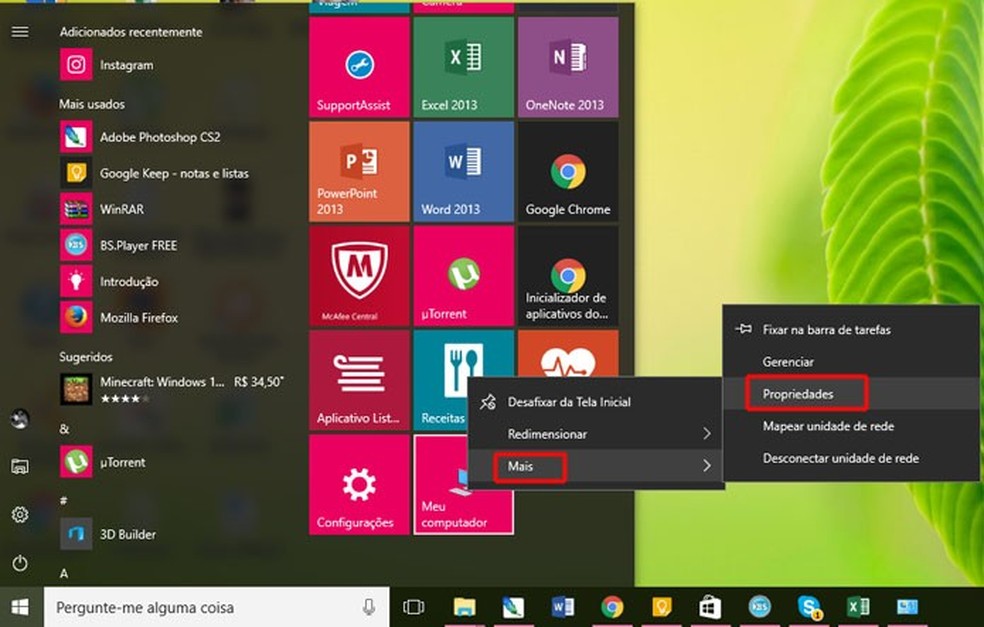Expand the hamburger menu in Start
984x627 pixels.
[20, 31]
